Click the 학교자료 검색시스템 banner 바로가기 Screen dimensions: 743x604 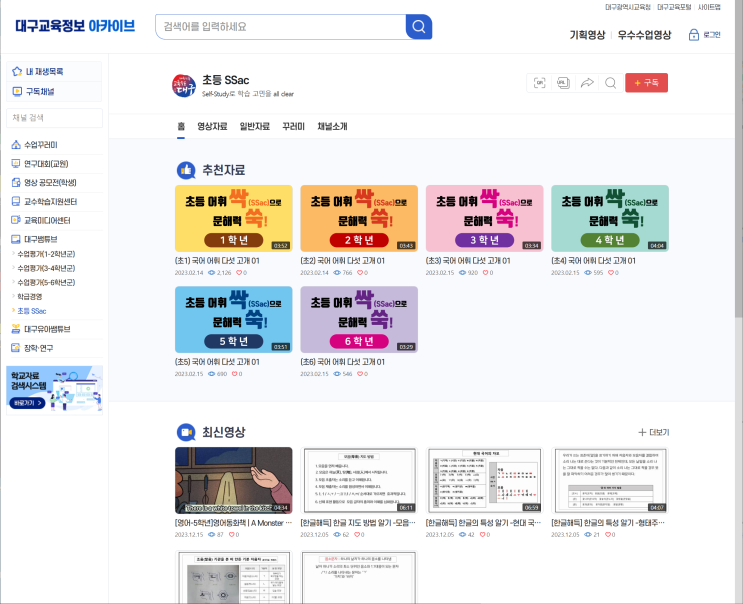(x=27, y=403)
